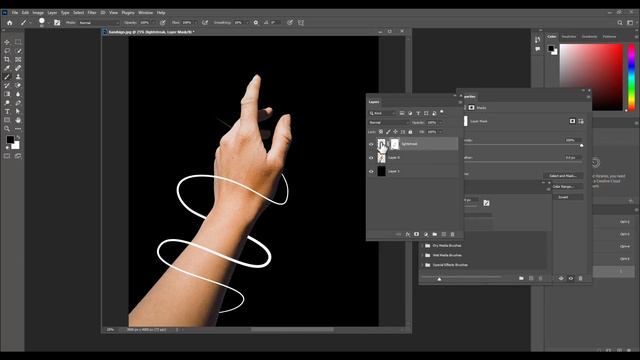
Task: Select the Gradient tool
Action: pos(7,94)
